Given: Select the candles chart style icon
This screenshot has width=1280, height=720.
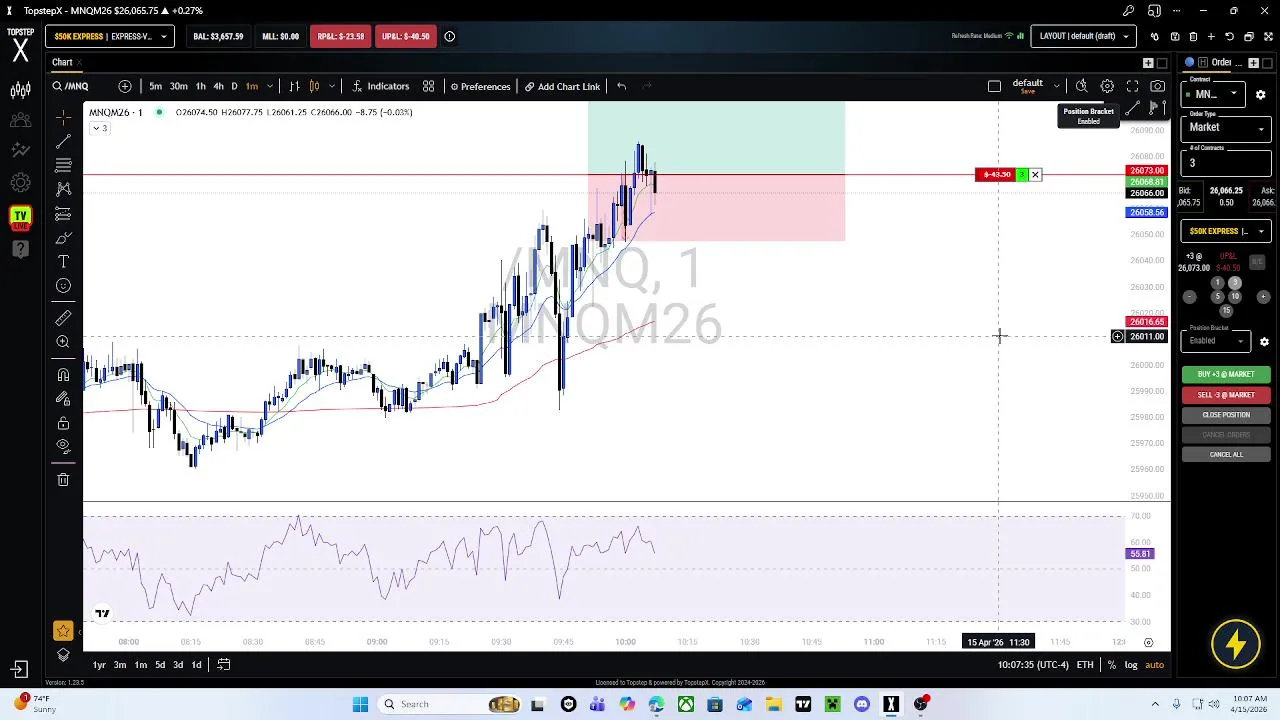Looking at the screenshot, I should click(x=314, y=86).
